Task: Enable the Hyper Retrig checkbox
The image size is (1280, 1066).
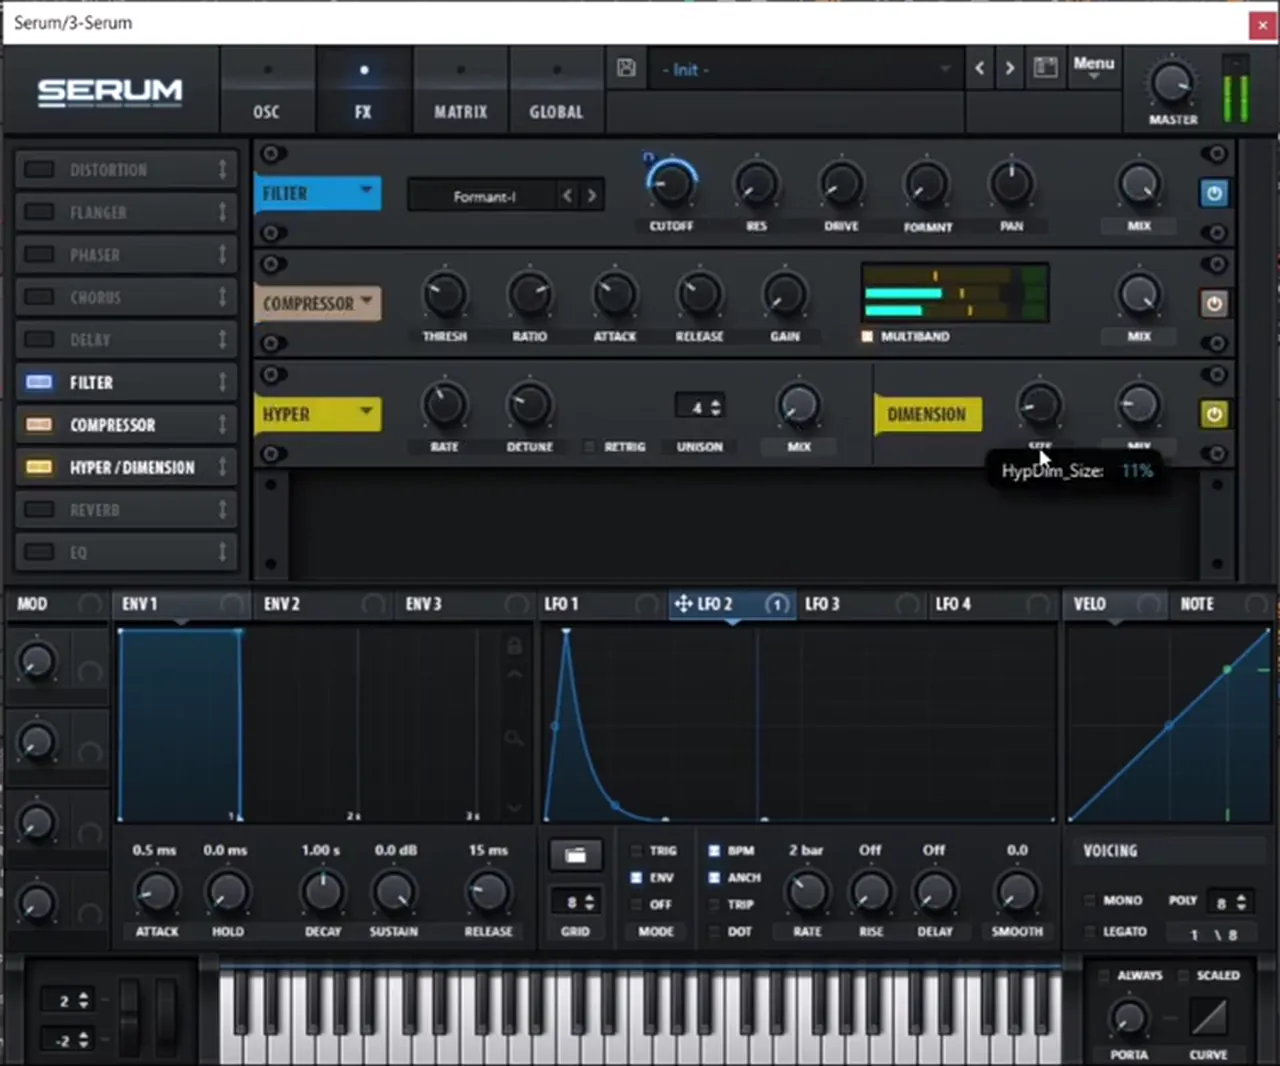Action: tap(589, 447)
